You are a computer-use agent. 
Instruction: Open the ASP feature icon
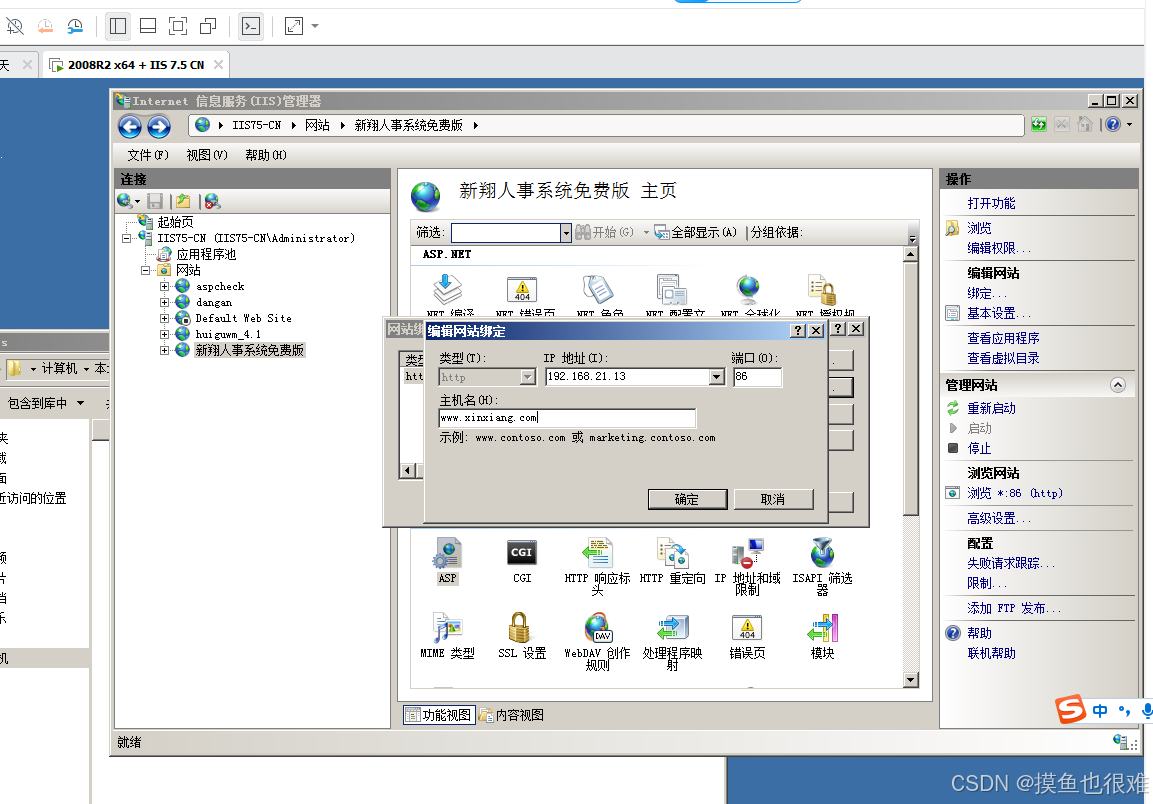(447, 561)
